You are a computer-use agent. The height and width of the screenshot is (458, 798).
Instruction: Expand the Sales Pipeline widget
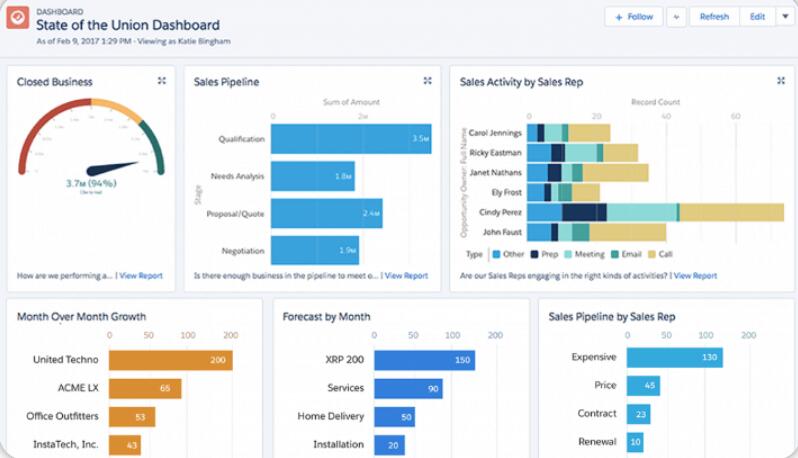click(427, 81)
